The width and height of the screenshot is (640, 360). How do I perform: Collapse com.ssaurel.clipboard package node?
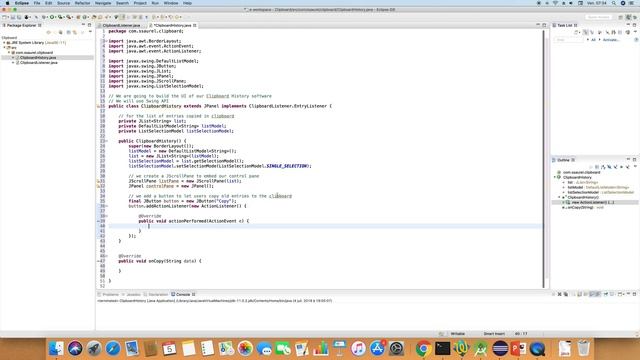pos(9,53)
